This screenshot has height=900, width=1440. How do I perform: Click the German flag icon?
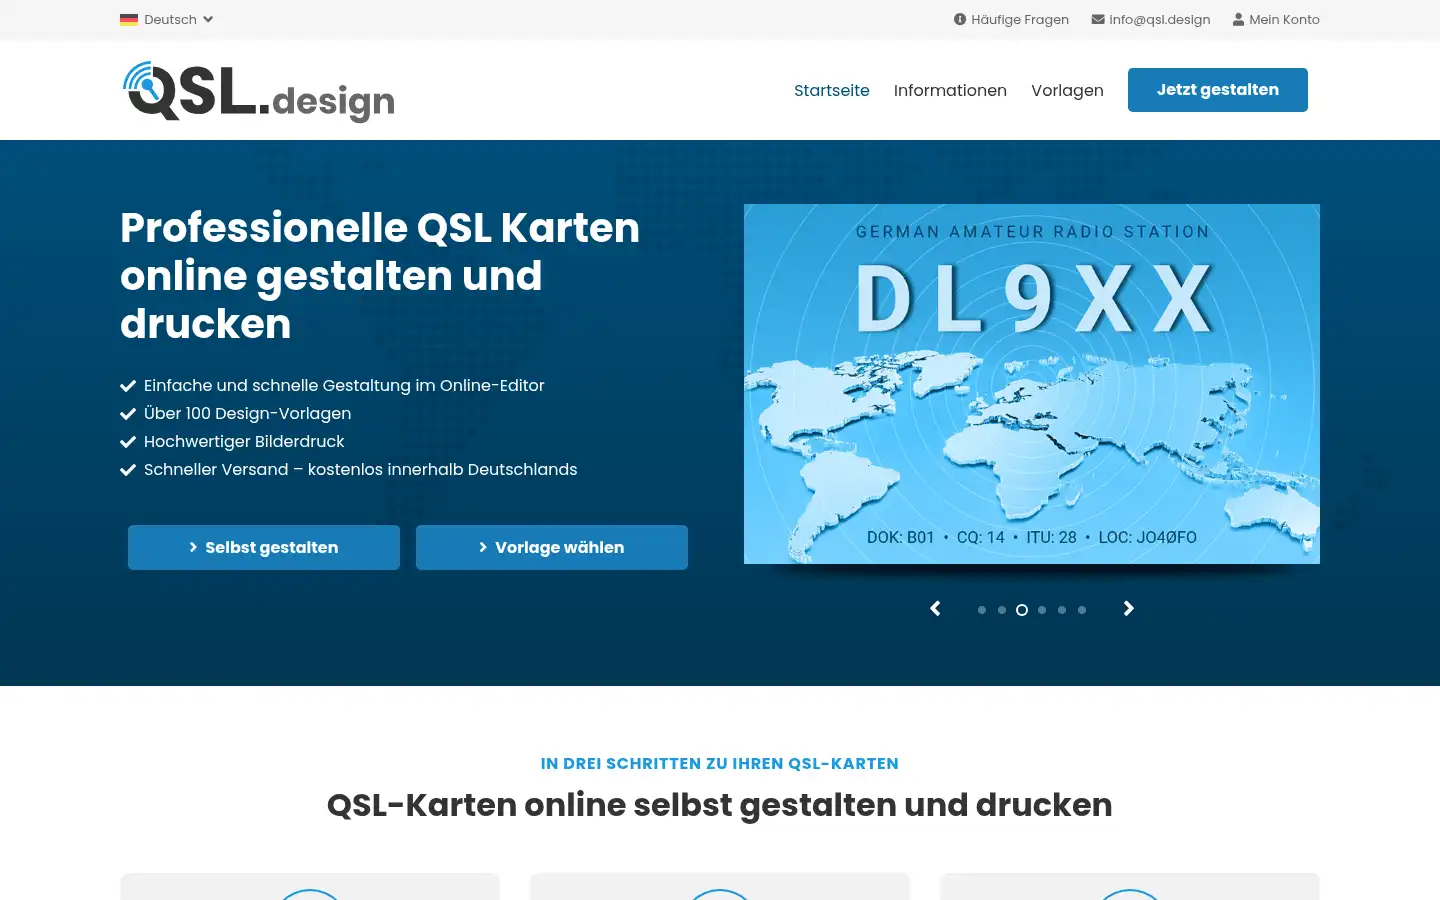click(x=129, y=19)
